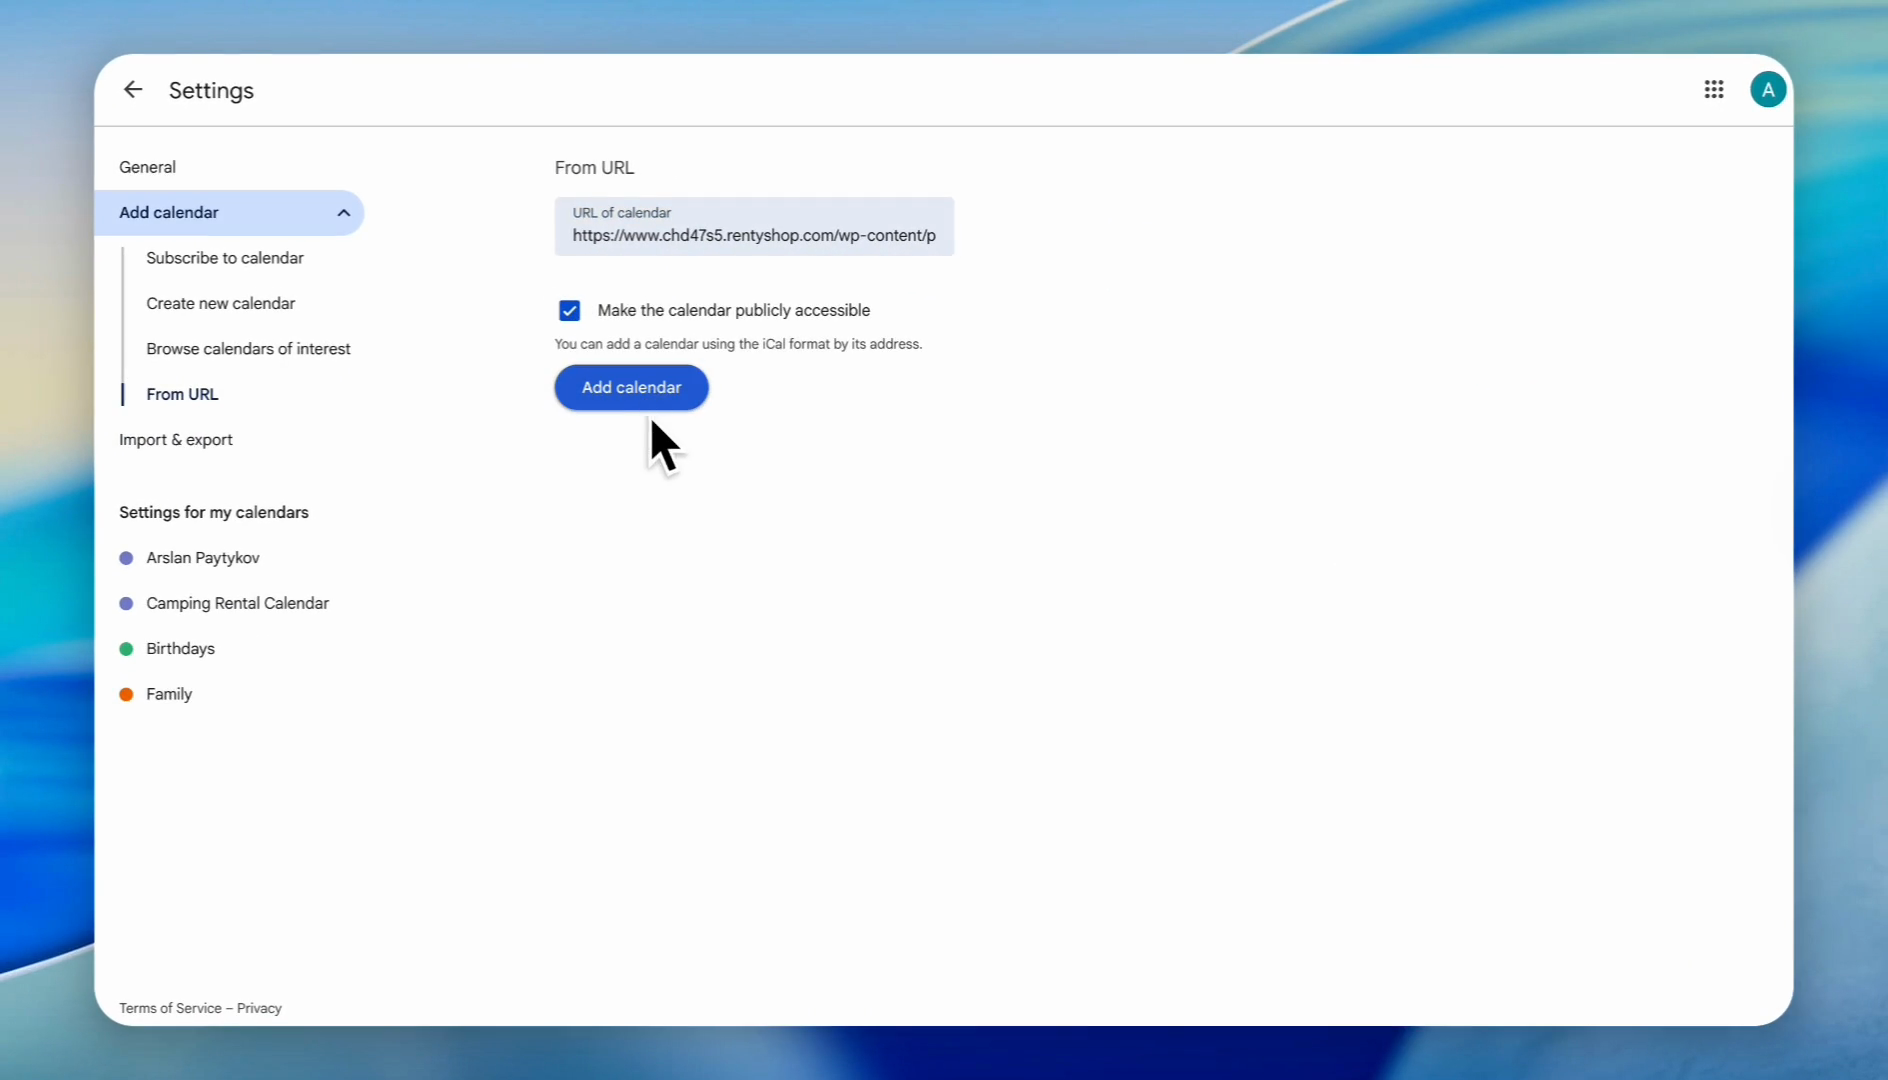Open the Terms of Service link

(169, 1008)
